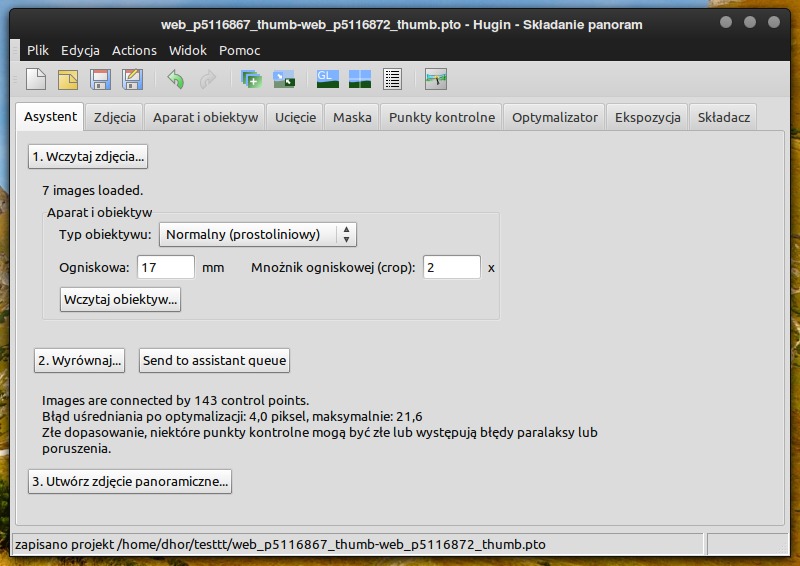
Task: Open the Maska tab
Action: coord(352,117)
